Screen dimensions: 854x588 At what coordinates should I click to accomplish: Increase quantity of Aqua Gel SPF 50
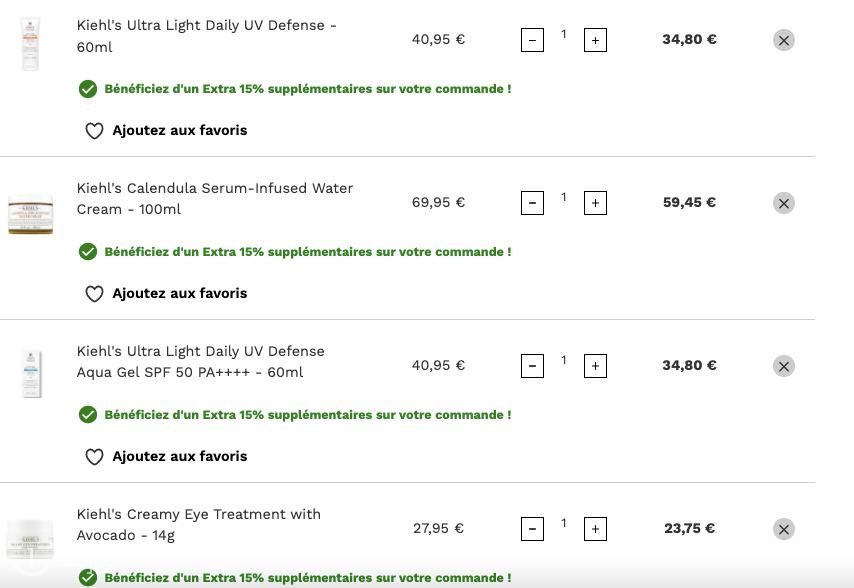coord(595,366)
